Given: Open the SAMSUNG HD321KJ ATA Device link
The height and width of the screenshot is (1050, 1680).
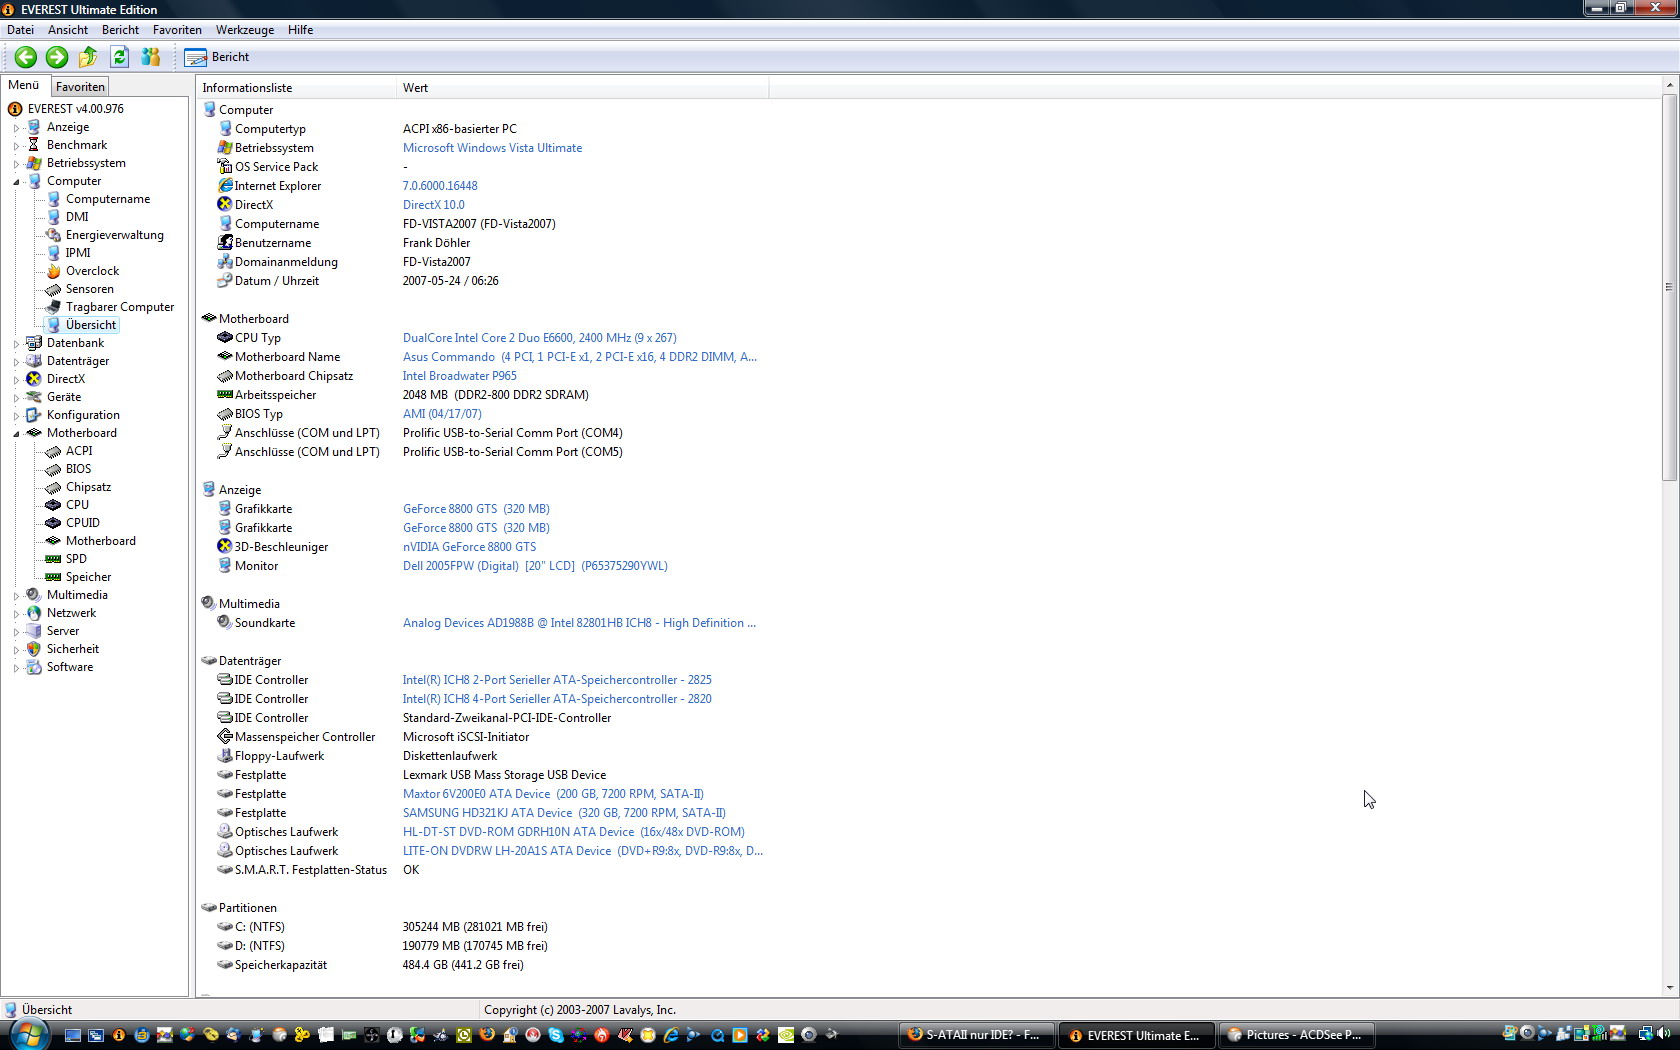Looking at the screenshot, I should (564, 813).
